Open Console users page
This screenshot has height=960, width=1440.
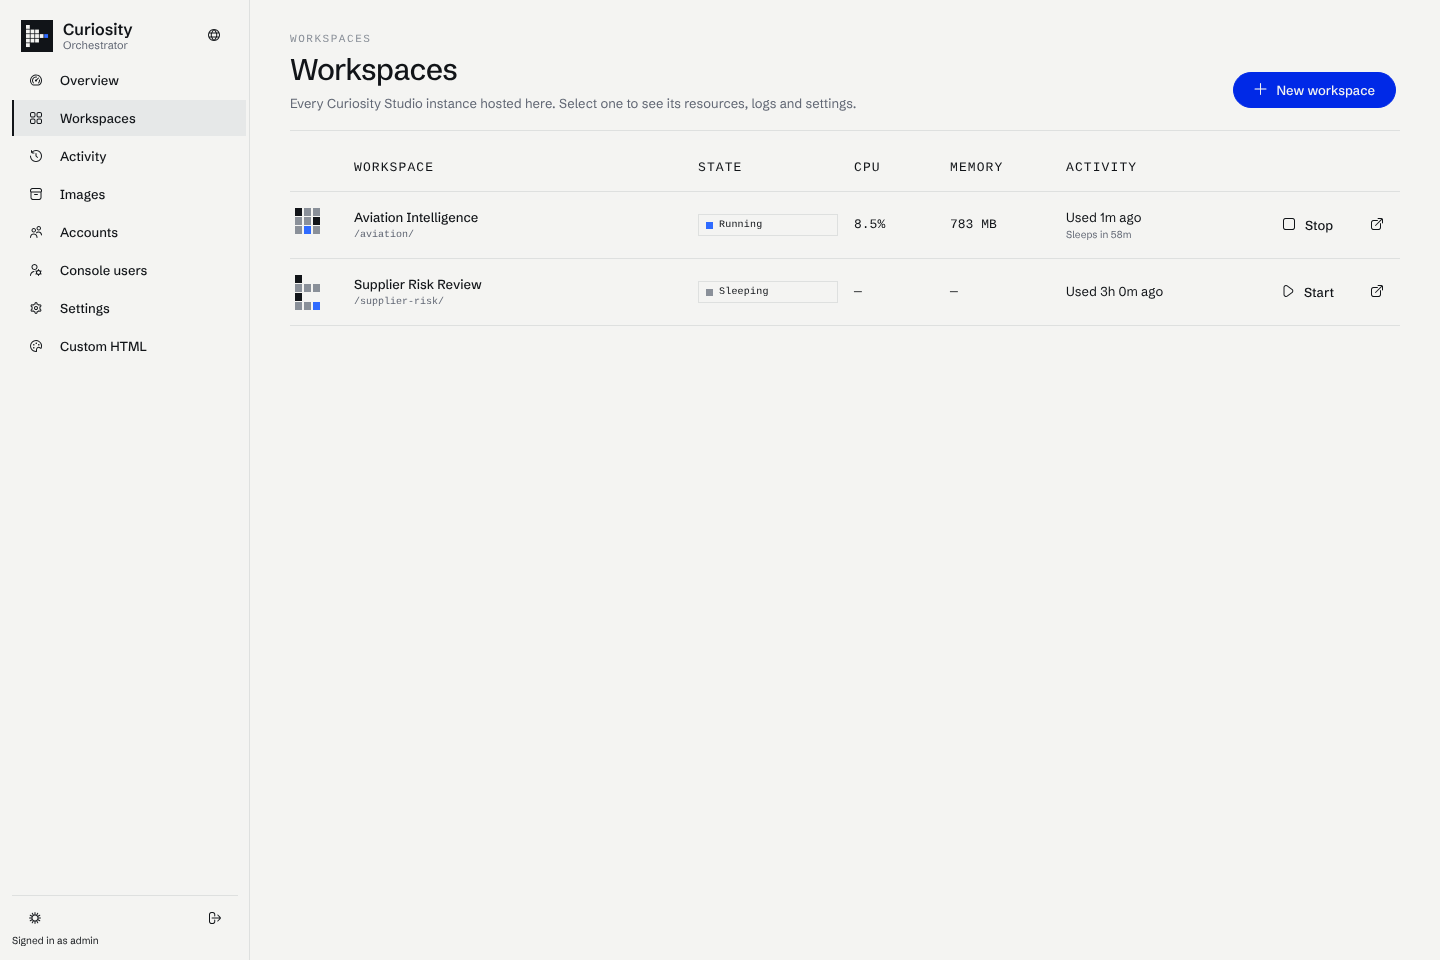pyautogui.click(x=129, y=270)
